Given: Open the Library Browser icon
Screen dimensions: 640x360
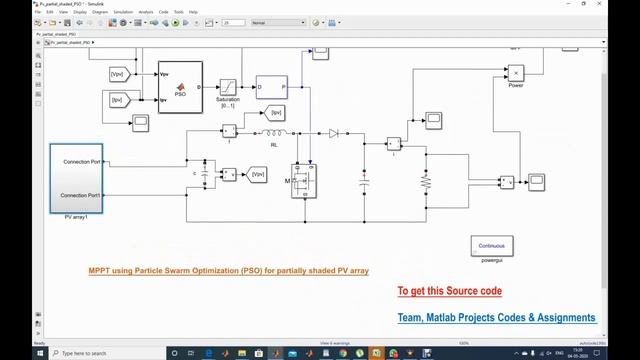Looking at the screenshot, I should coord(112,23).
